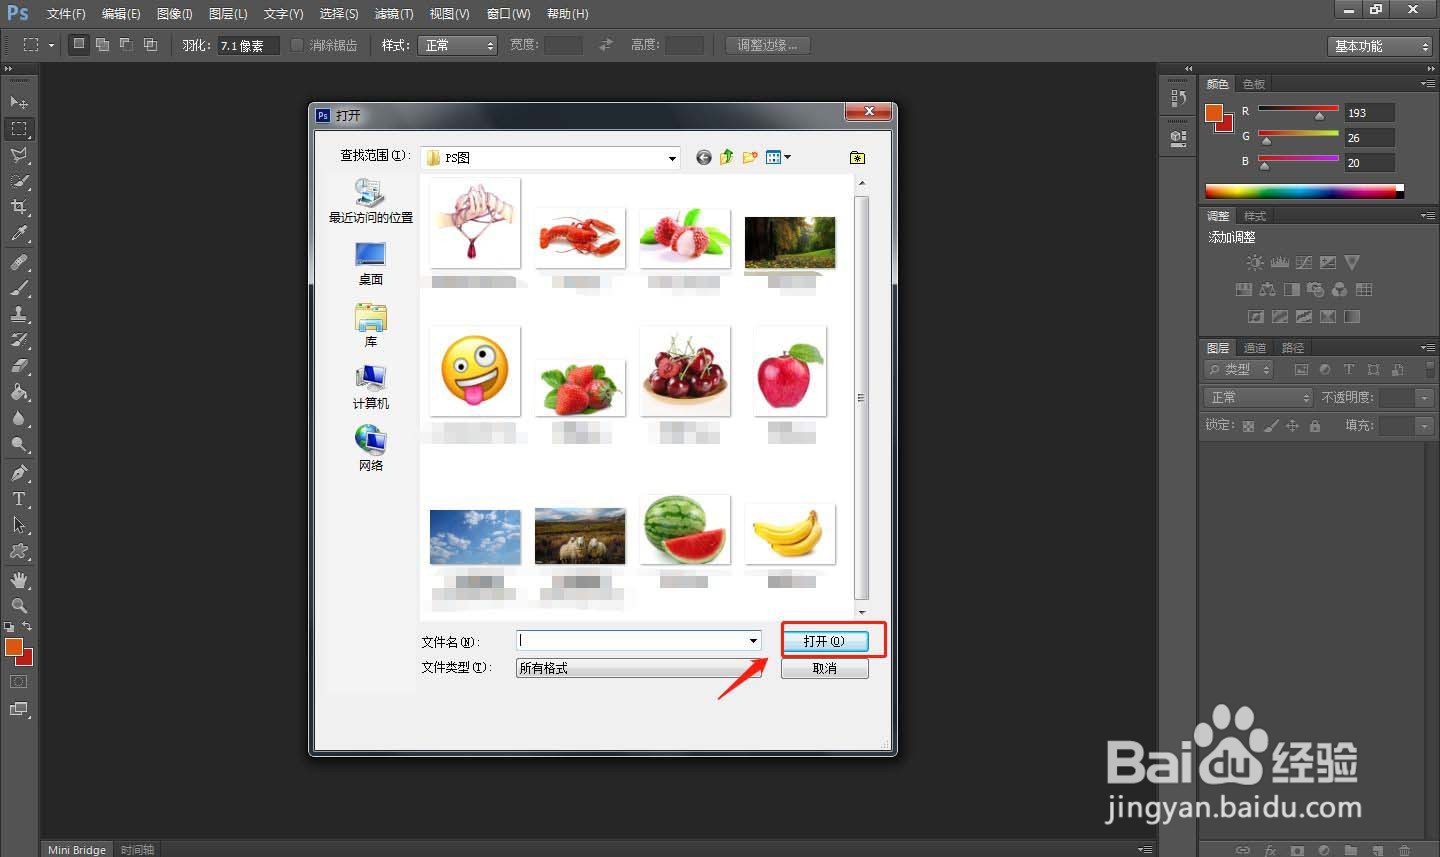Switch to the 通道 channels tab

(1255, 347)
